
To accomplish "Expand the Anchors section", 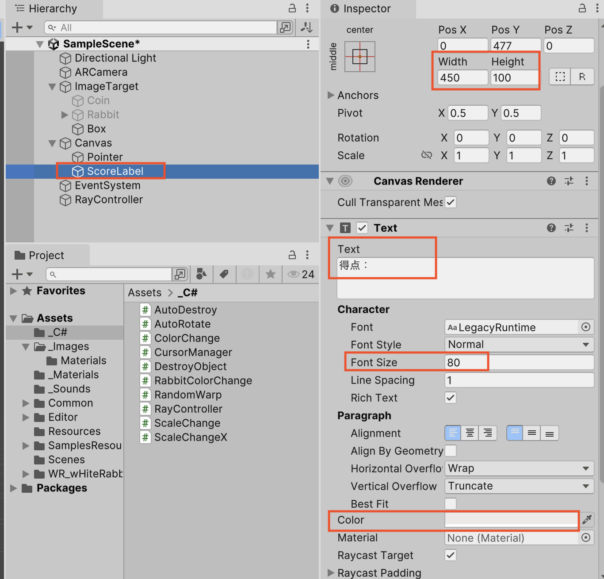I will pyautogui.click(x=332, y=95).
